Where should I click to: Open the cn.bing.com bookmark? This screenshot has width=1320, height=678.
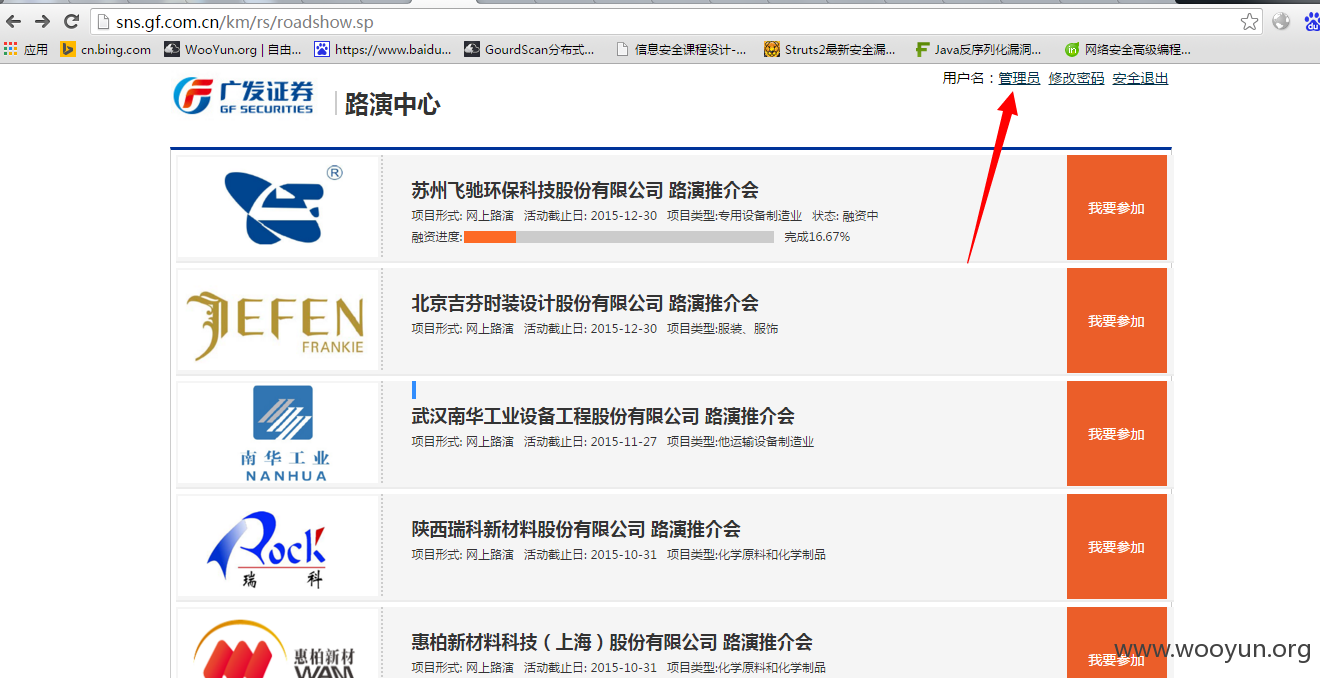(106, 49)
